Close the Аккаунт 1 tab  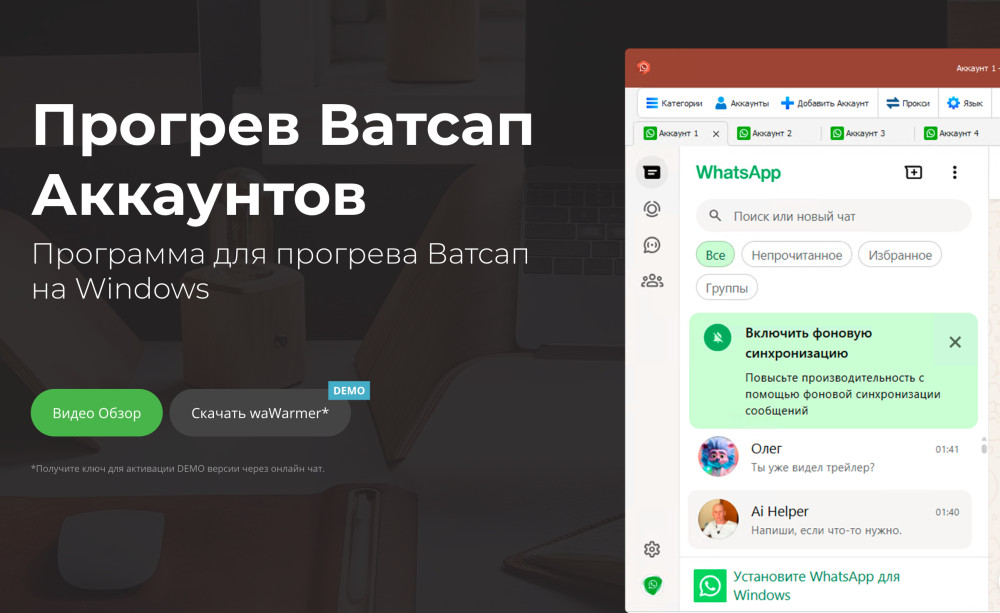tap(716, 134)
